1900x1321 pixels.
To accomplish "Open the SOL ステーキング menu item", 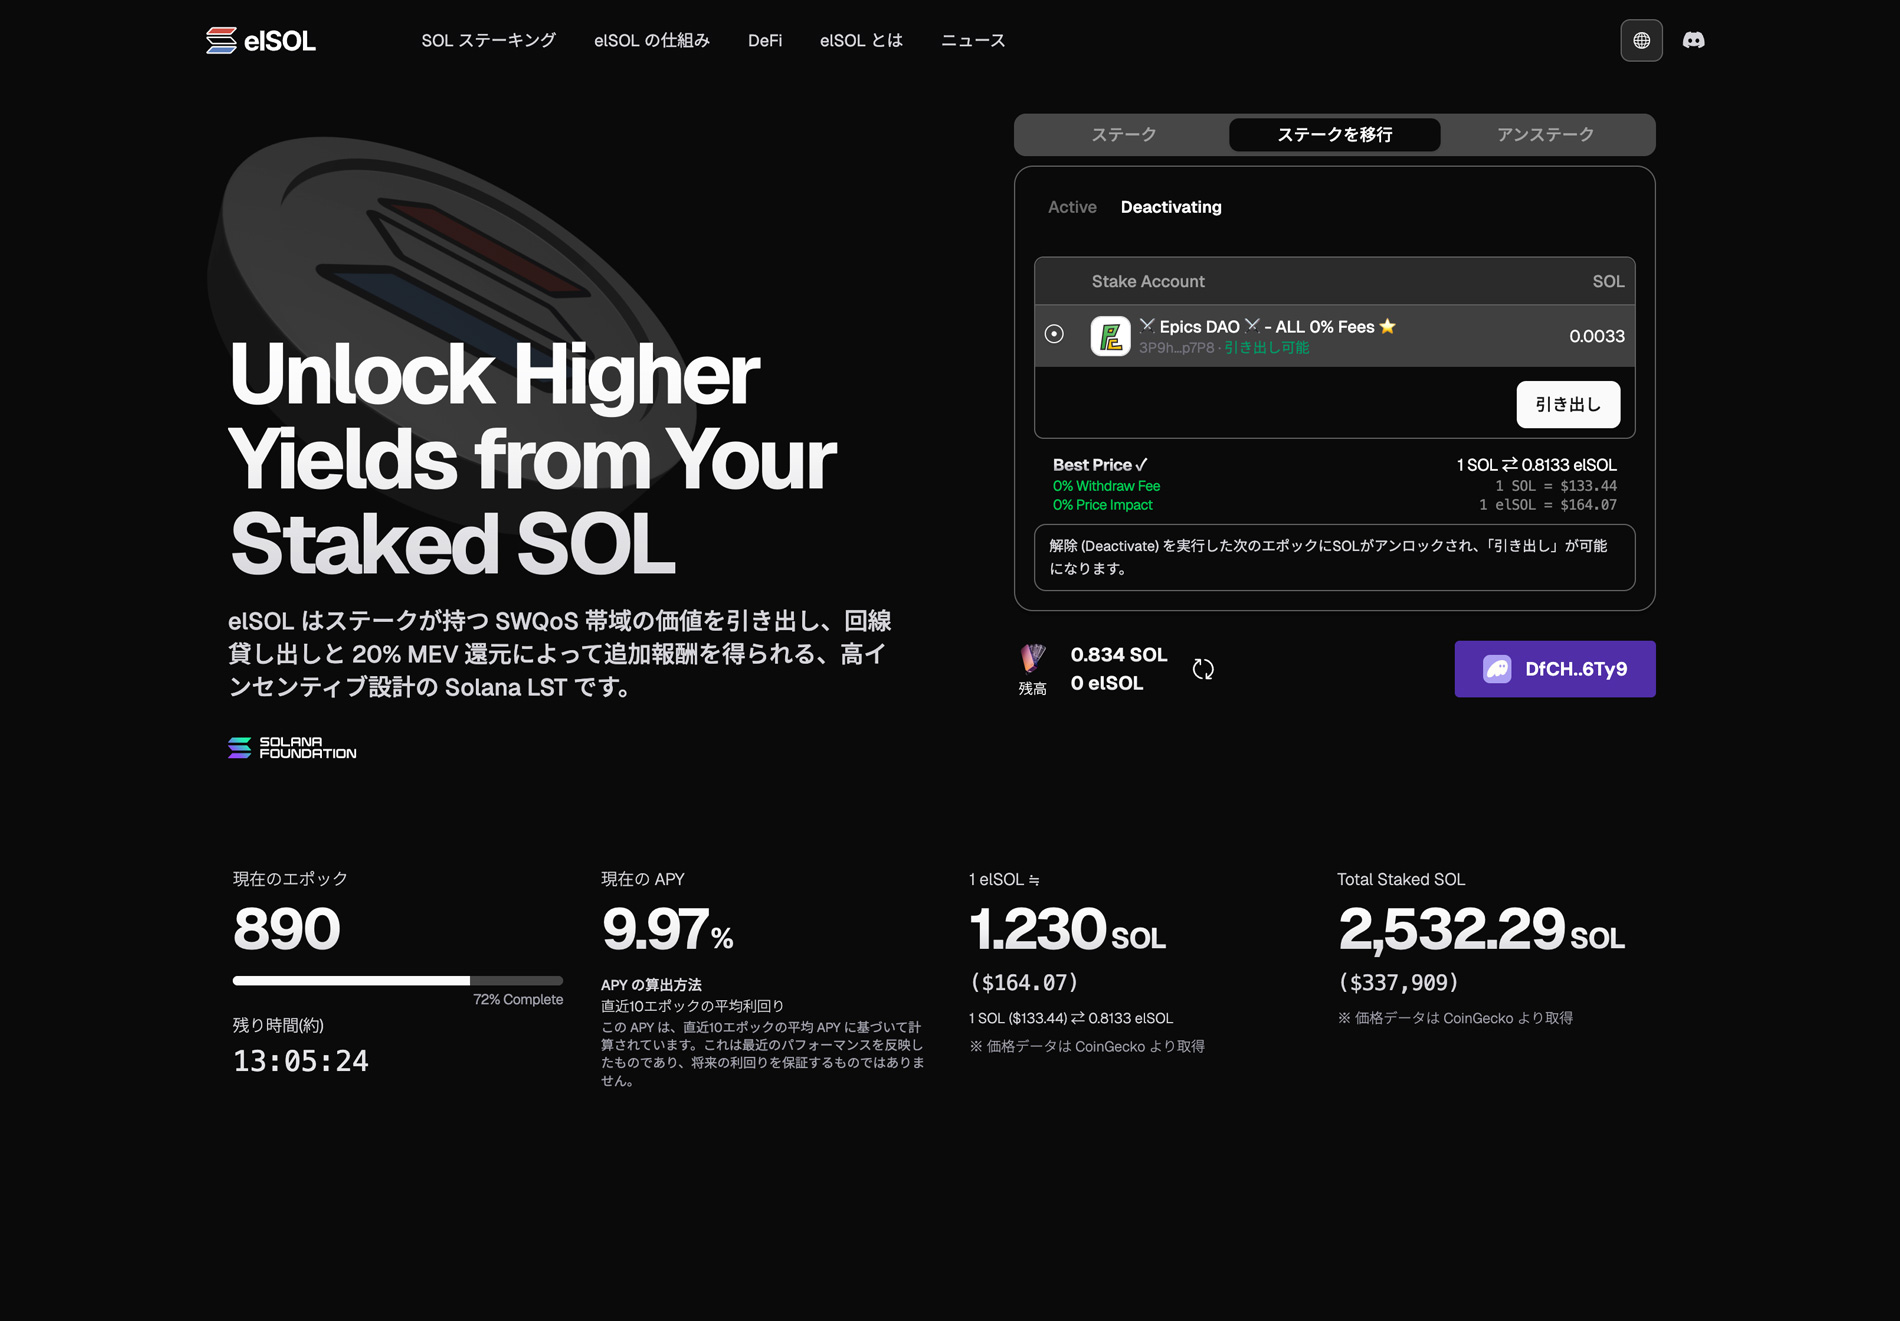I will click(488, 41).
